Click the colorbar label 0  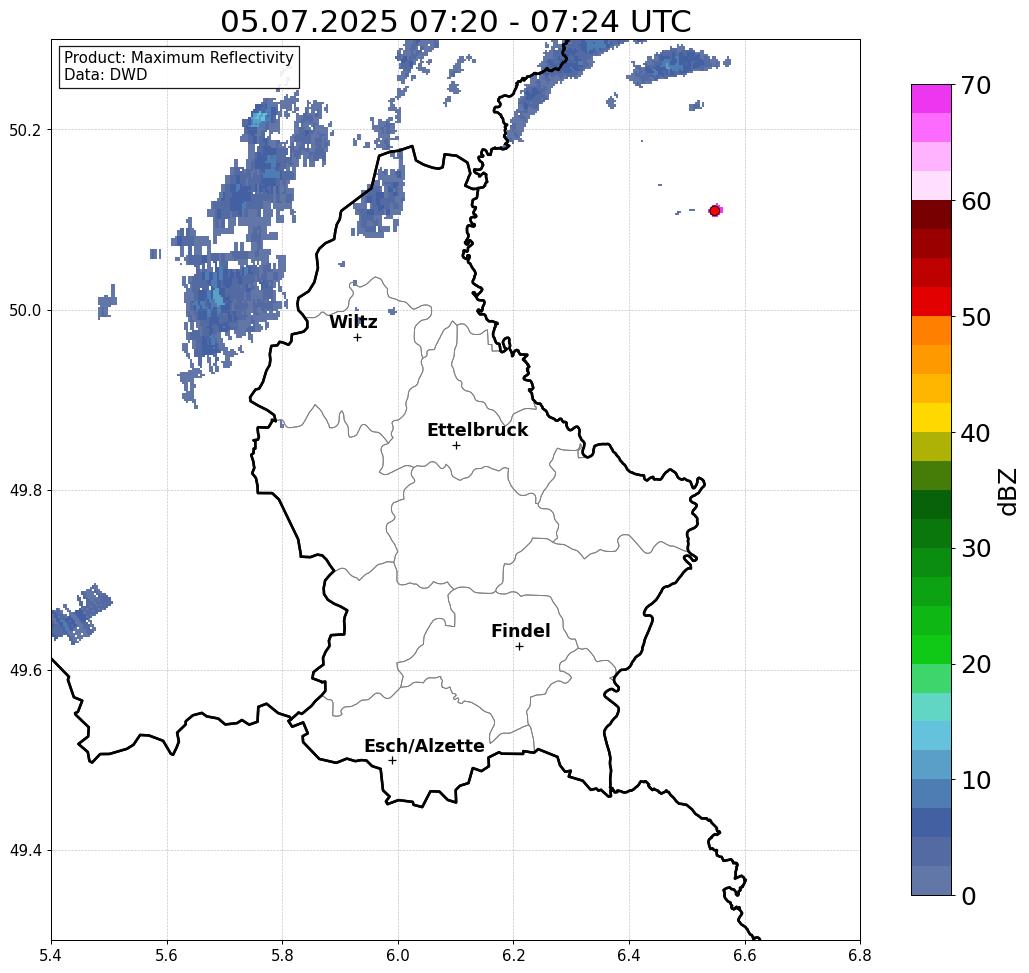tap(969, 896)
